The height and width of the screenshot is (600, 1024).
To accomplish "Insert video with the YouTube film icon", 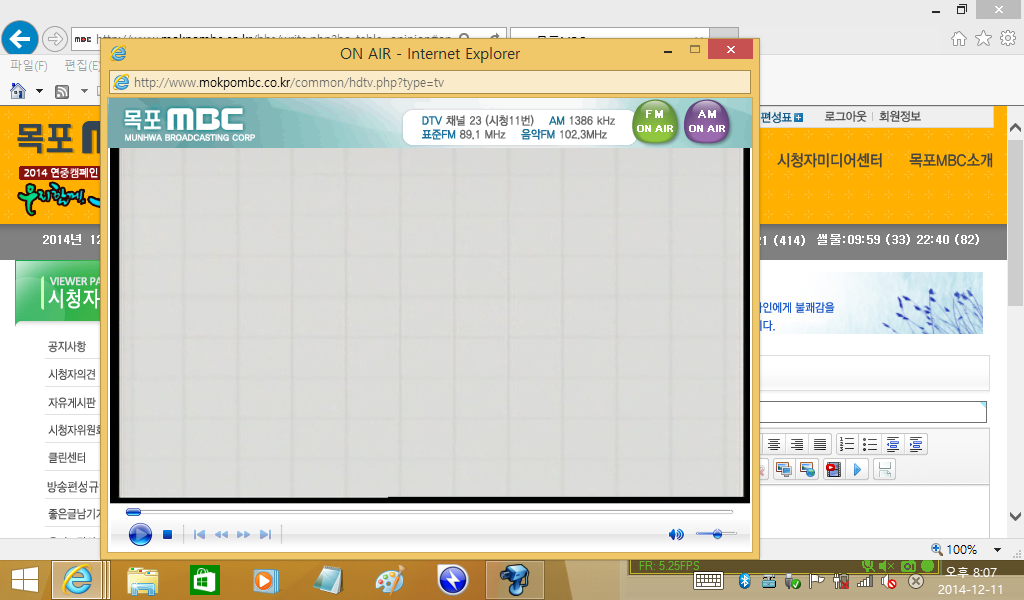I will [833, 469].
